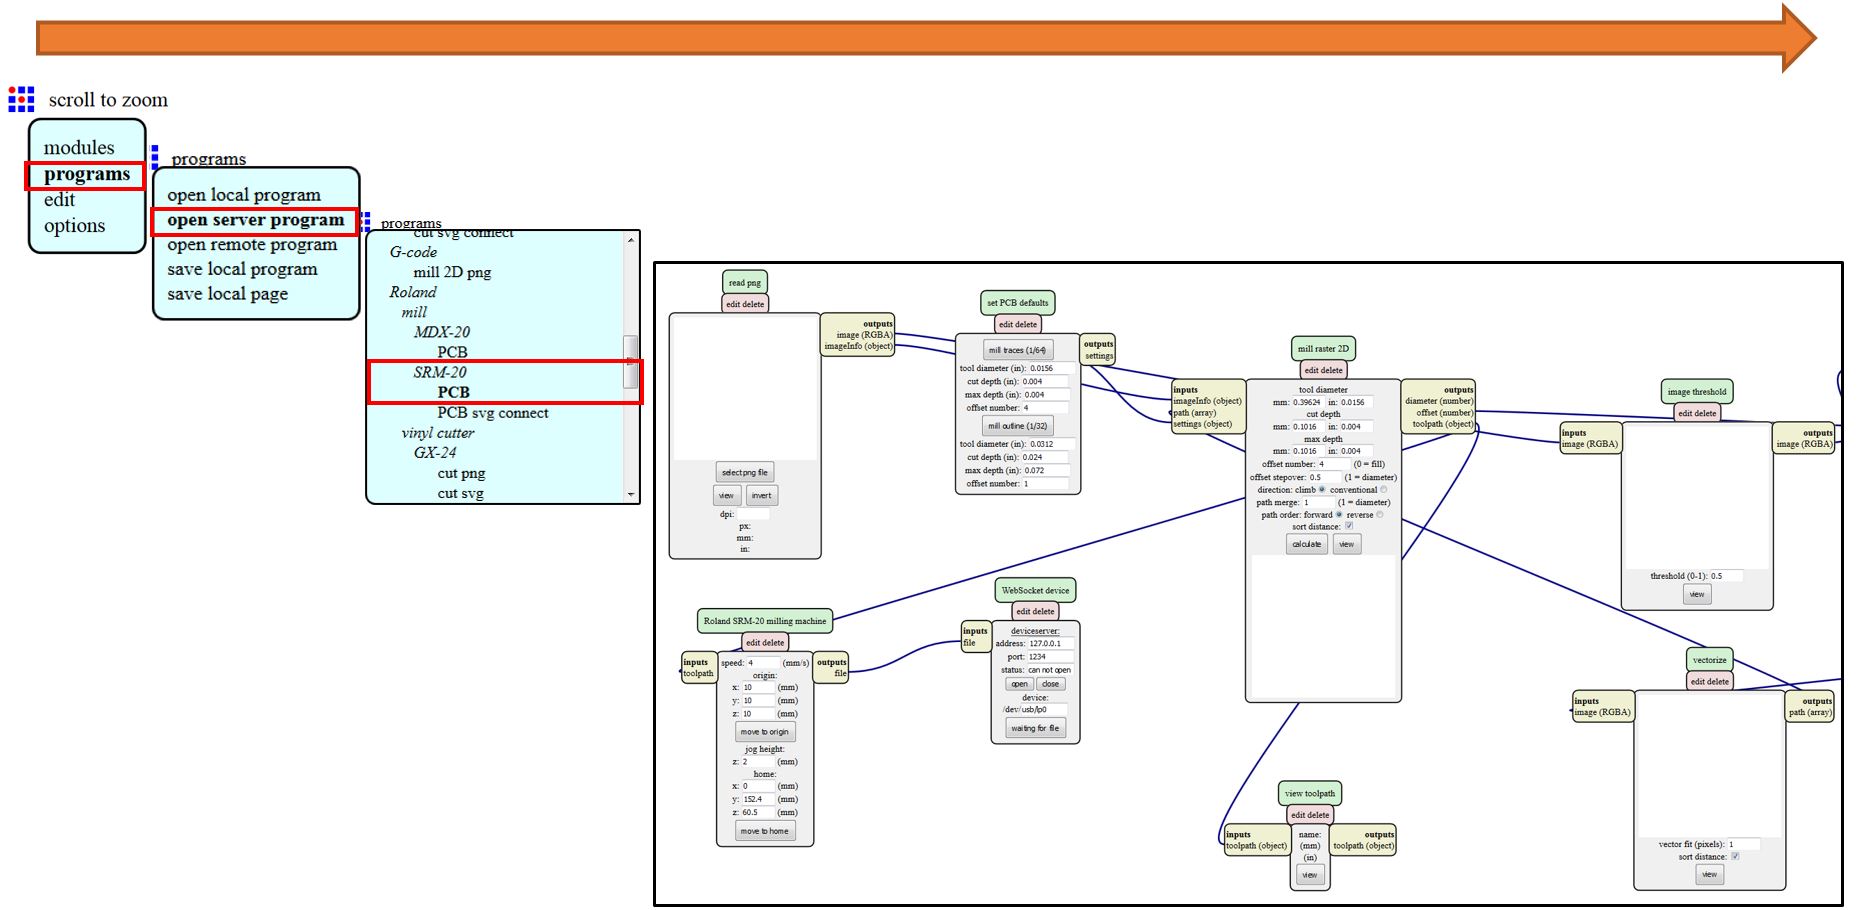Click jog height z field
This screenshot has width=1870, height=910.
pos(757,762)
